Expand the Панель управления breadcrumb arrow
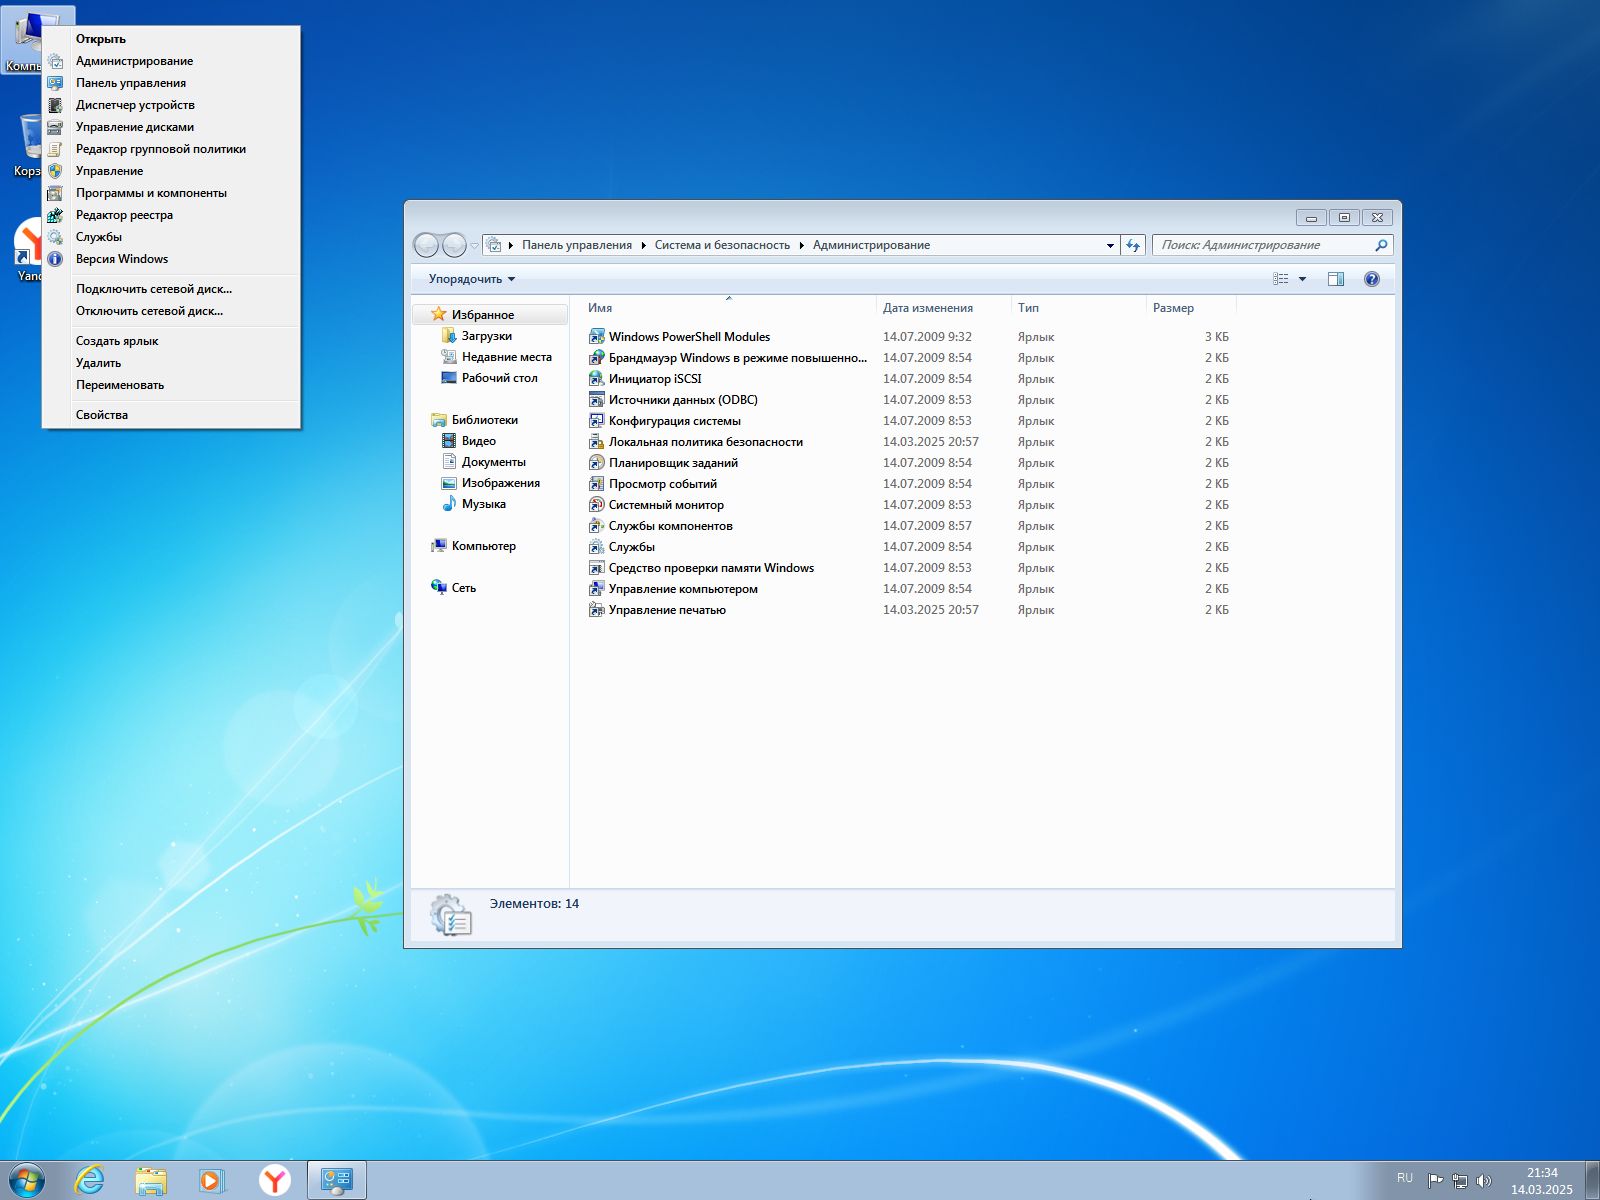Screen dimensions: 1600x1200 [x=643, y=245]
